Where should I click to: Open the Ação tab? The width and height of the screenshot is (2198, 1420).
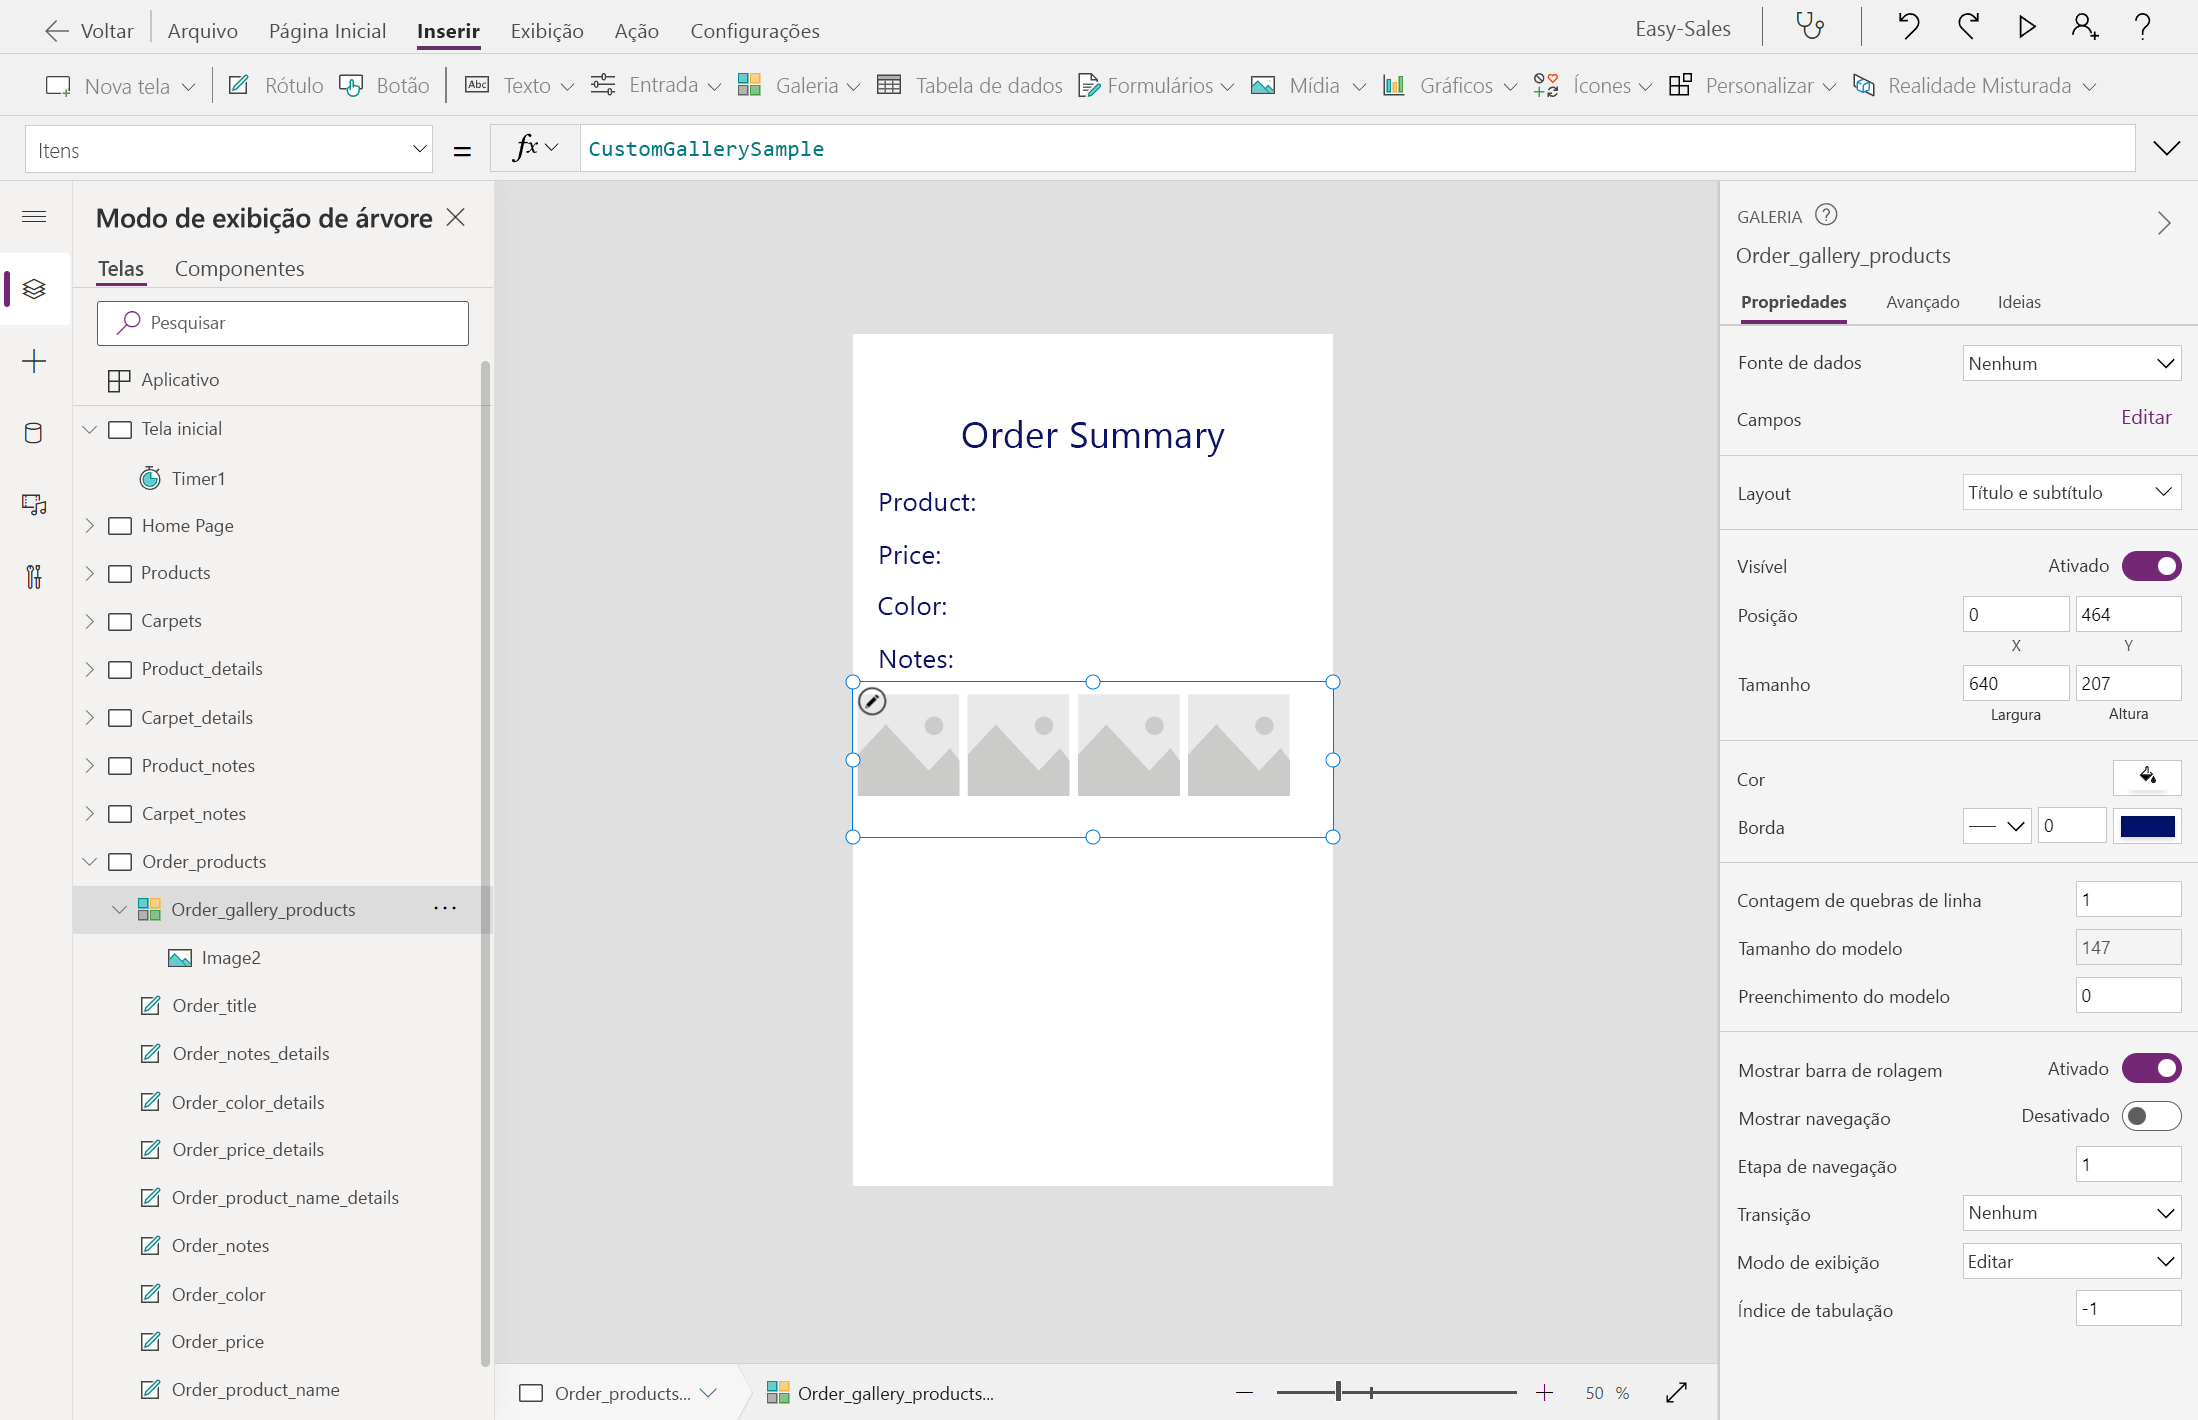point(636,31)
